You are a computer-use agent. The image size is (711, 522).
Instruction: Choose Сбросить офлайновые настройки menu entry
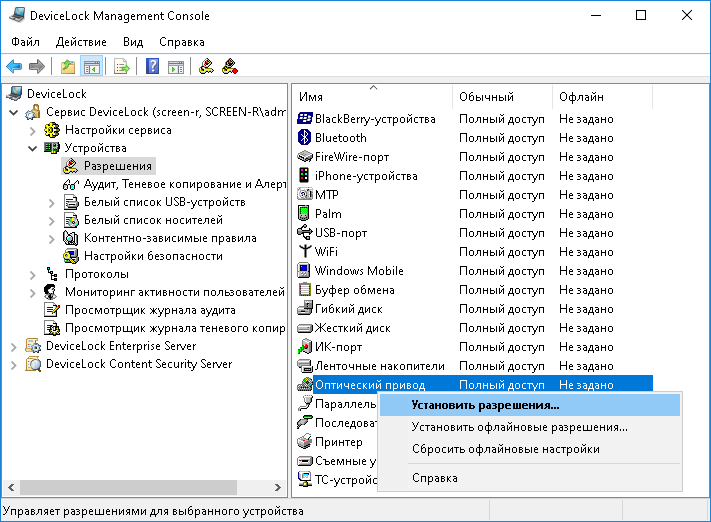505,449
